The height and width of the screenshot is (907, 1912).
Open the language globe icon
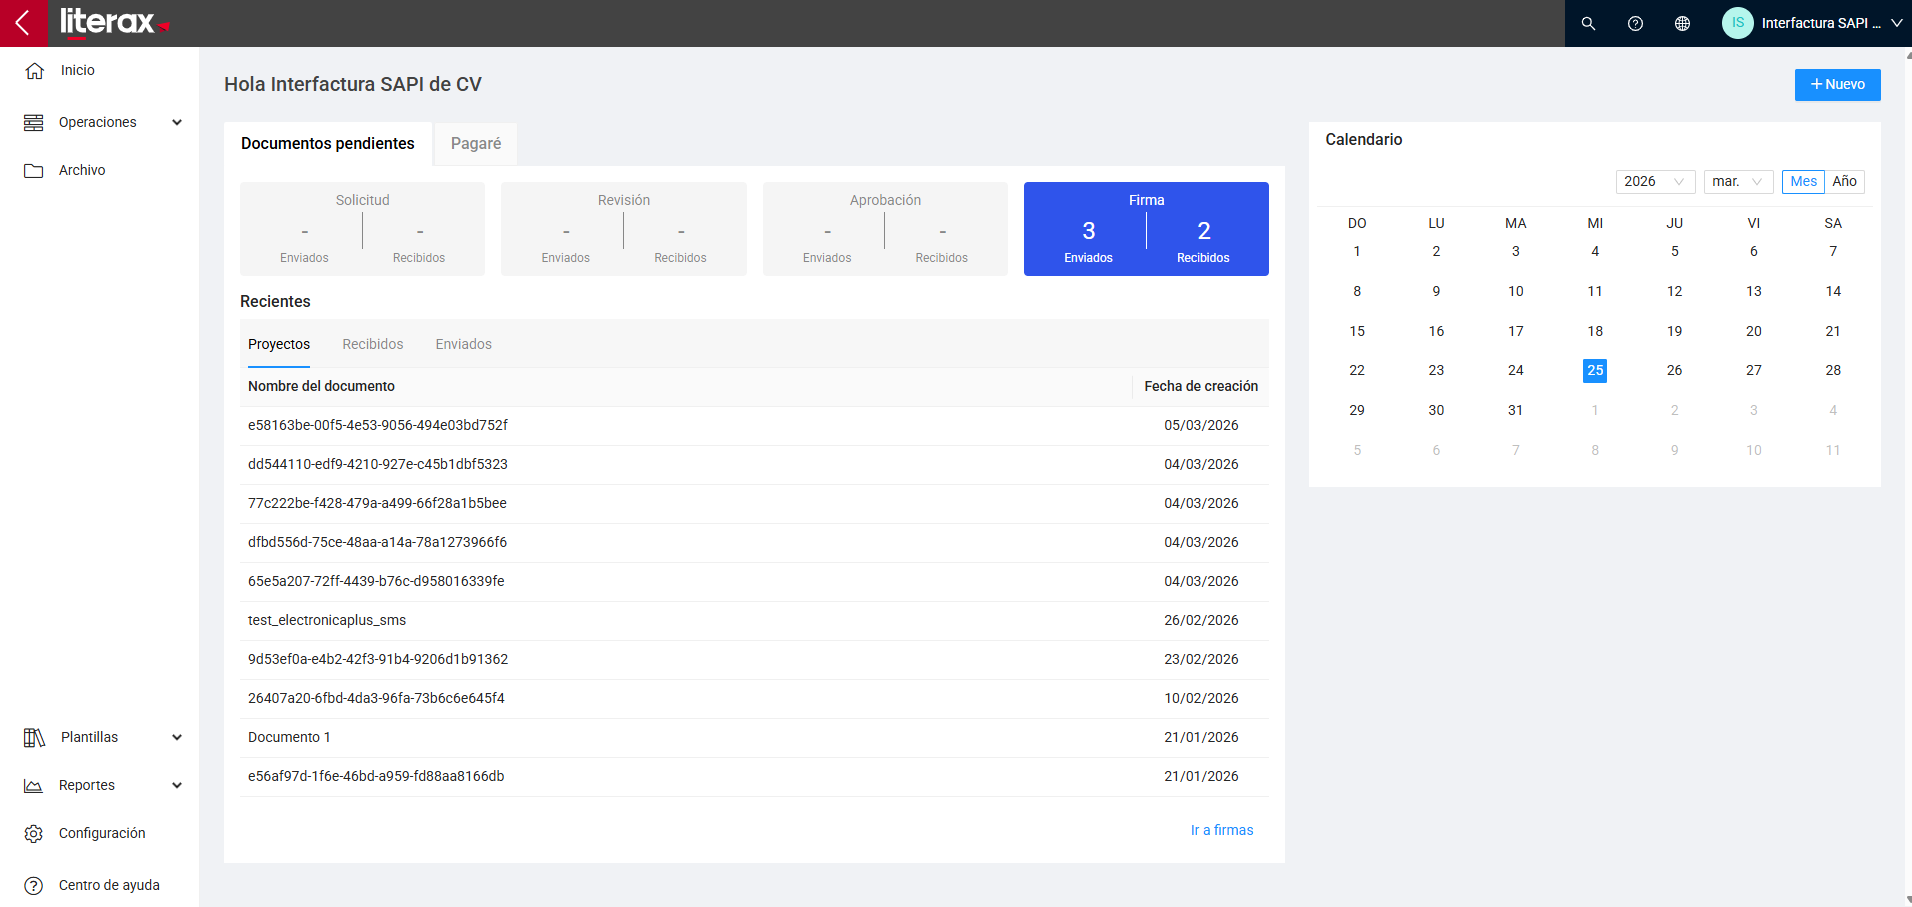[1682, 23]
